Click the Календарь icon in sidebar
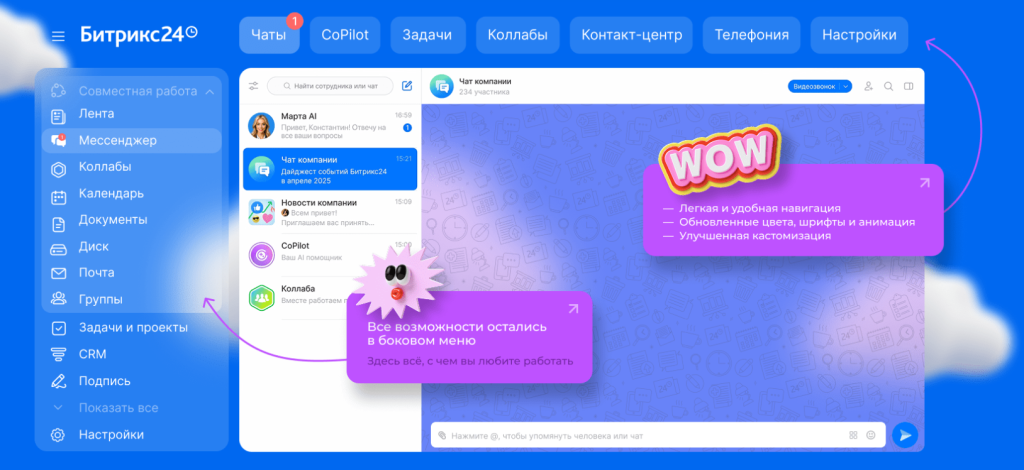This screenshot has width=1024, height=470. pos(59,196)
